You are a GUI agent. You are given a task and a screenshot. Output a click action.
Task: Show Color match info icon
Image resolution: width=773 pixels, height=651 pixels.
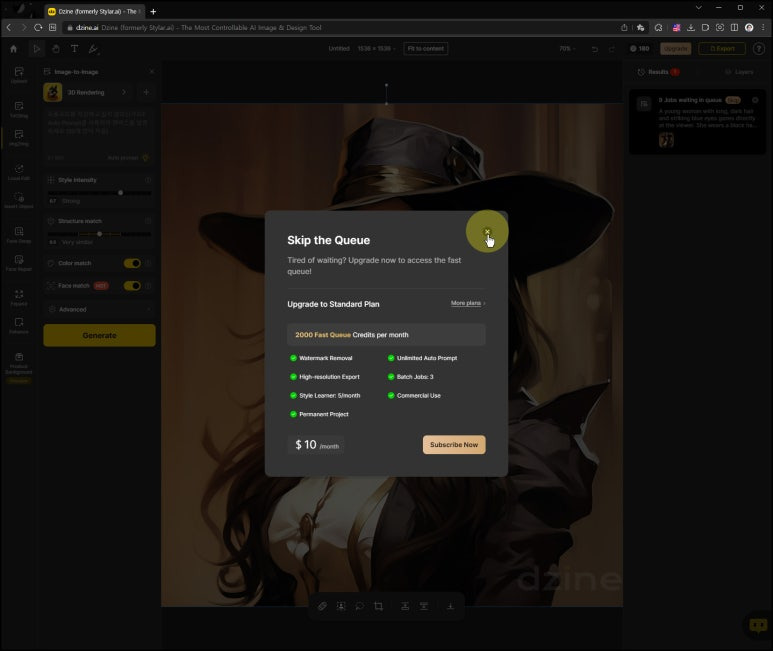(148, 263)
